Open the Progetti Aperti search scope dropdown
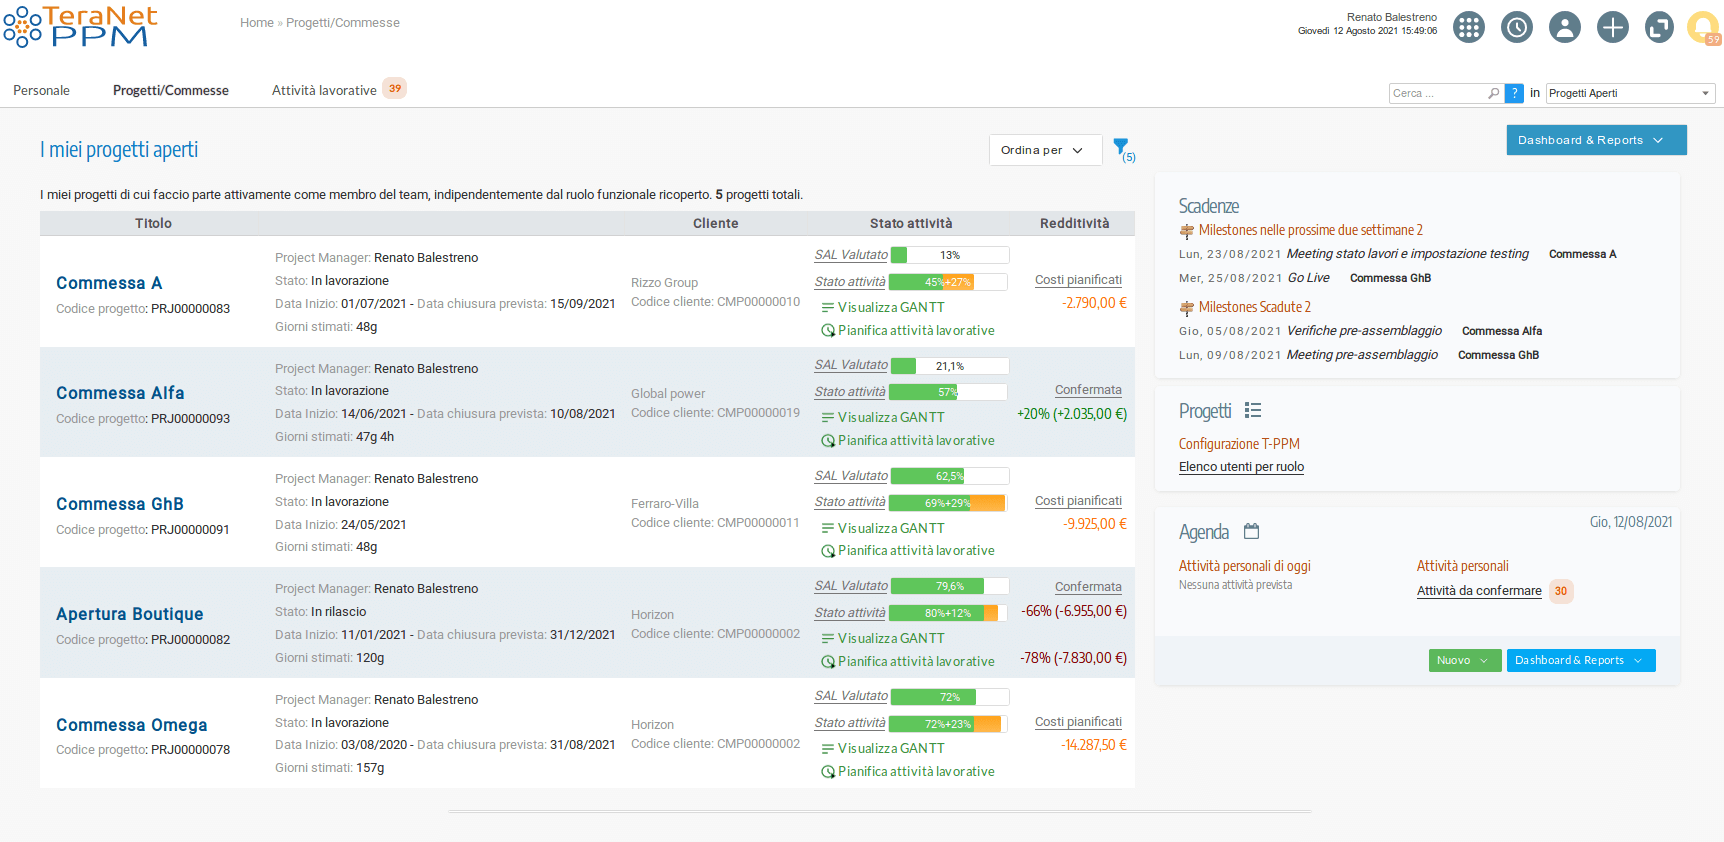The height and width of the screenshot is (842, 1724). (1630, 93)
